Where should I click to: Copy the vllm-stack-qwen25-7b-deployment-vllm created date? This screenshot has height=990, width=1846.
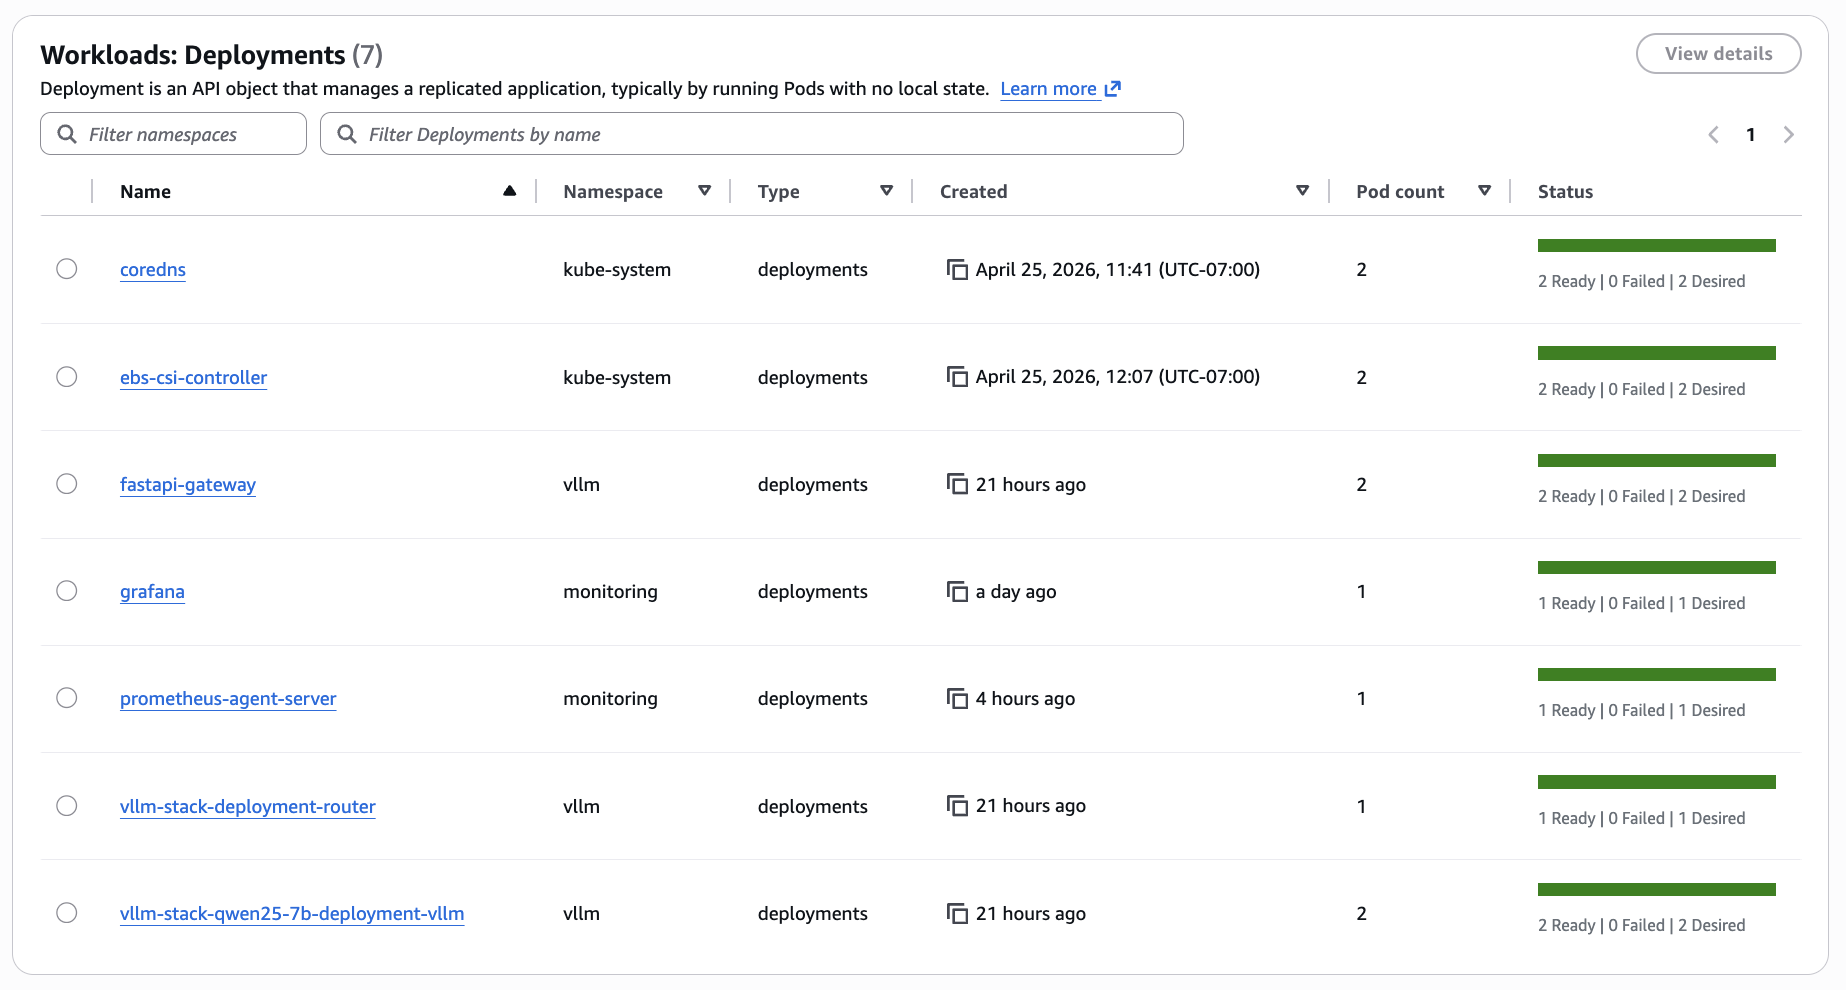click(x=957, y=913)
